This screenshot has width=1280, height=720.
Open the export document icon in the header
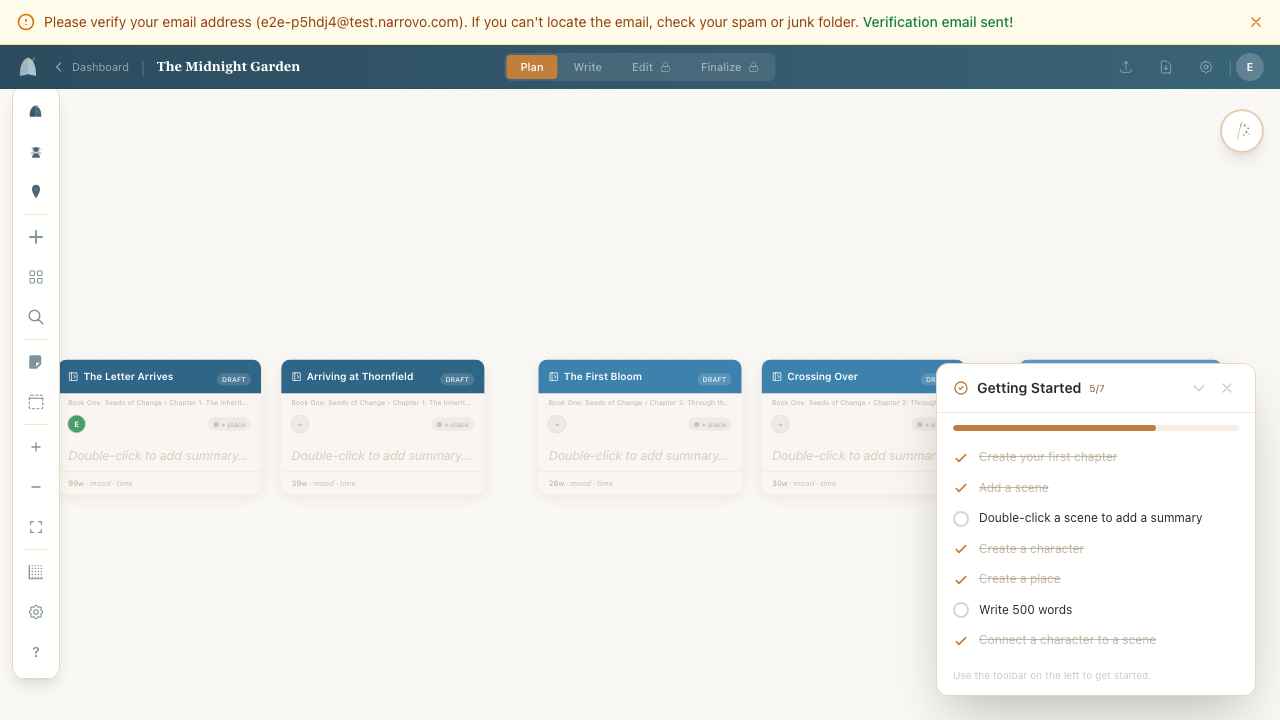[1165, 66]
